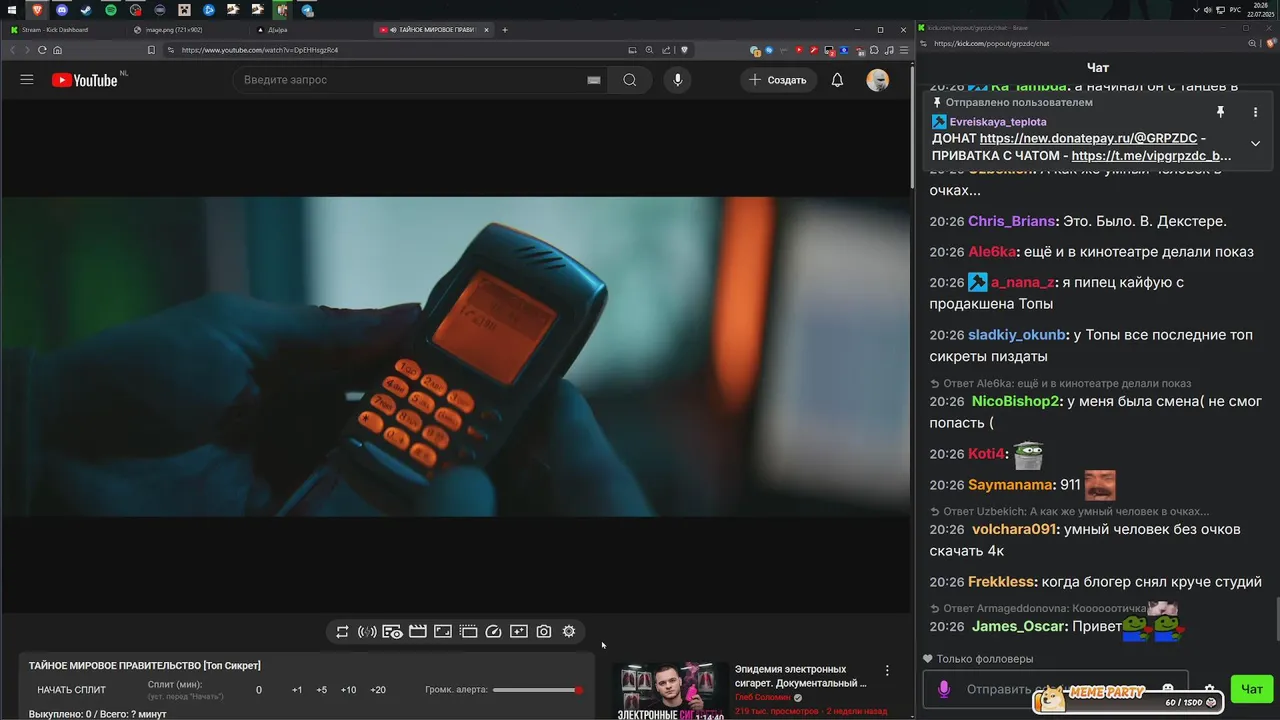Open enhancer settings gear under the video
The width and height of the screenshot is (1280, 720).
[569, 632]
